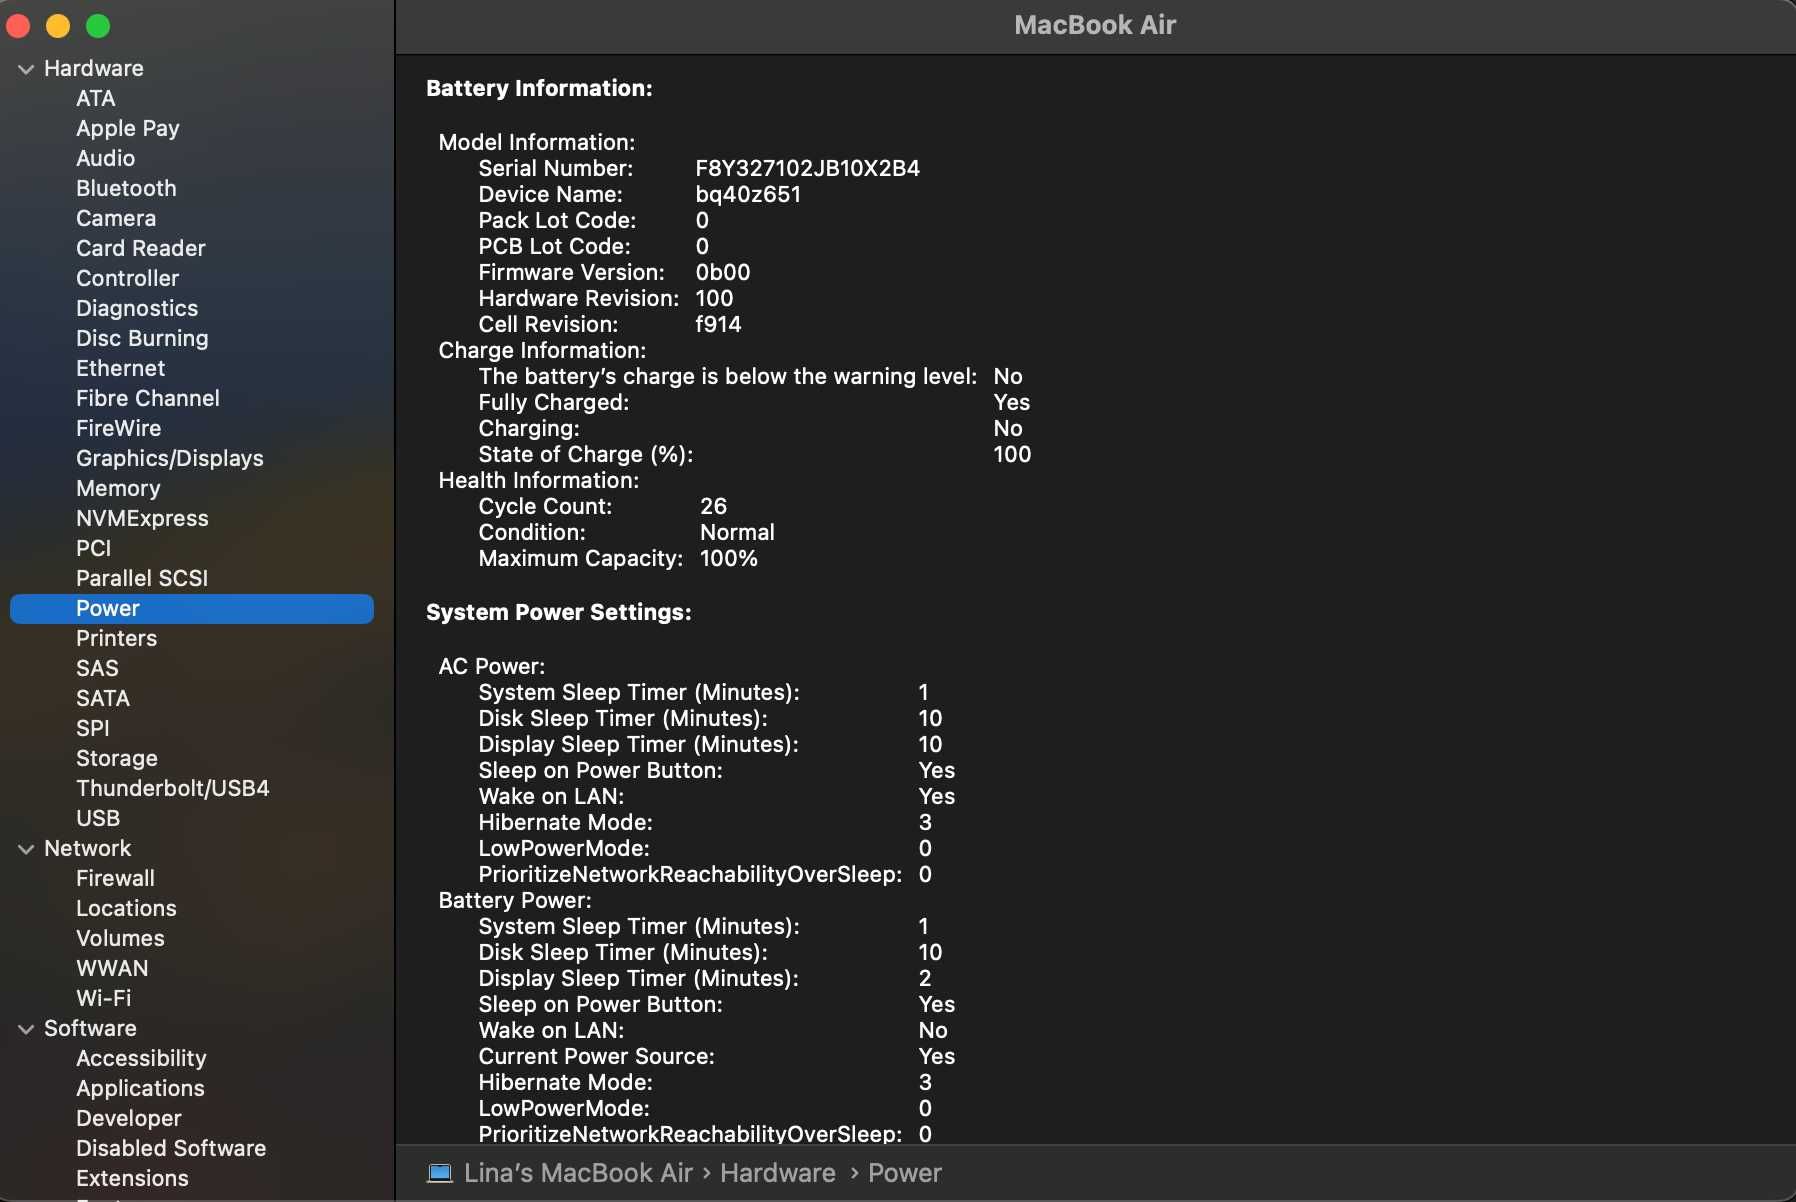The height and width of the screenshot is (1202, 1796).
Task: Select Thunderbolt/USB4 in the sidebar
Action: [173, 788]
